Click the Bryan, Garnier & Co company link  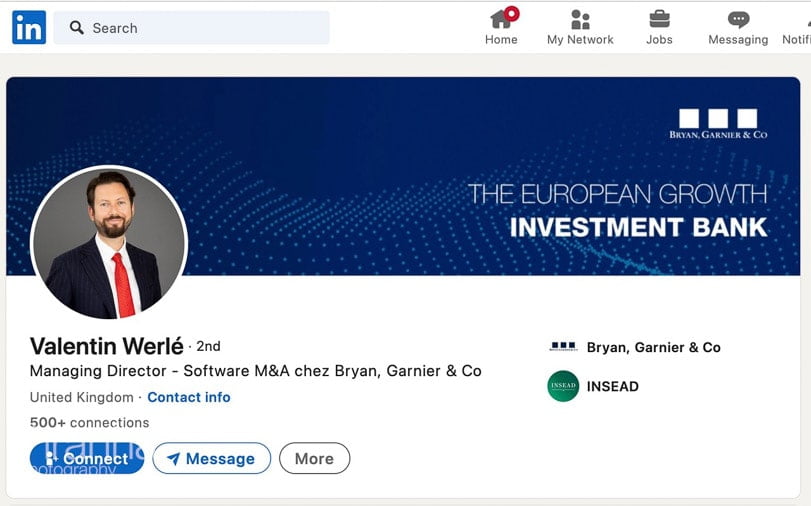coord(653,347)
